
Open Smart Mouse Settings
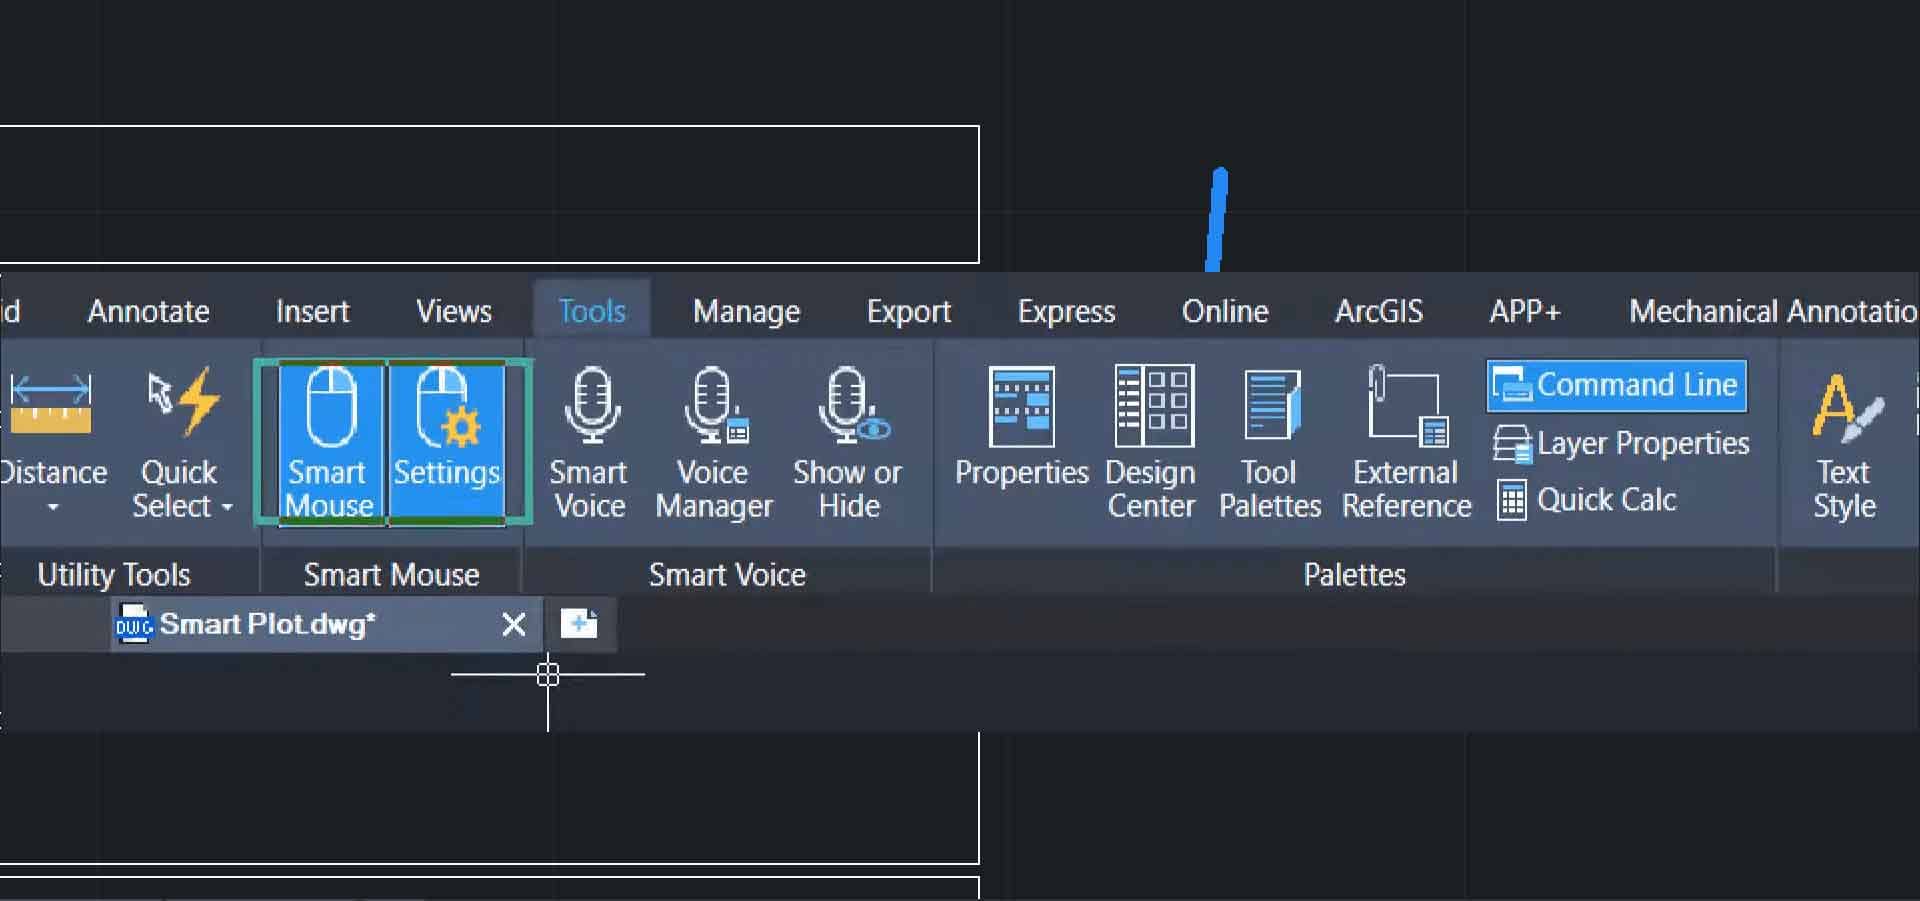[446, 442]
